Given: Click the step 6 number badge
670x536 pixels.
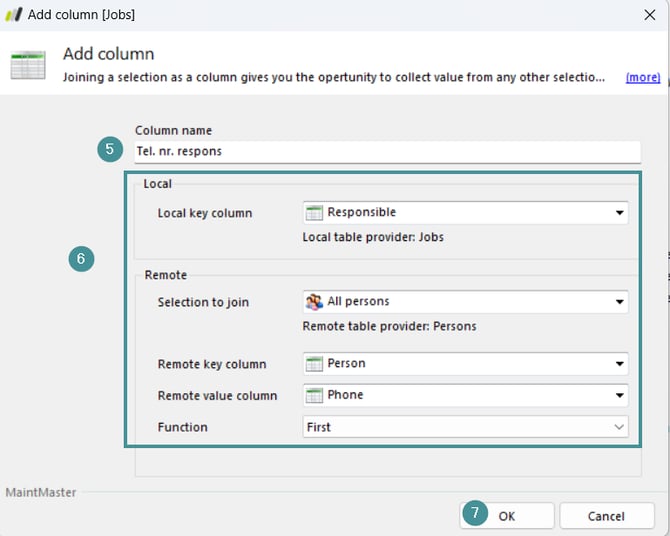Looking at the screenshot, I should coord(82,259).
